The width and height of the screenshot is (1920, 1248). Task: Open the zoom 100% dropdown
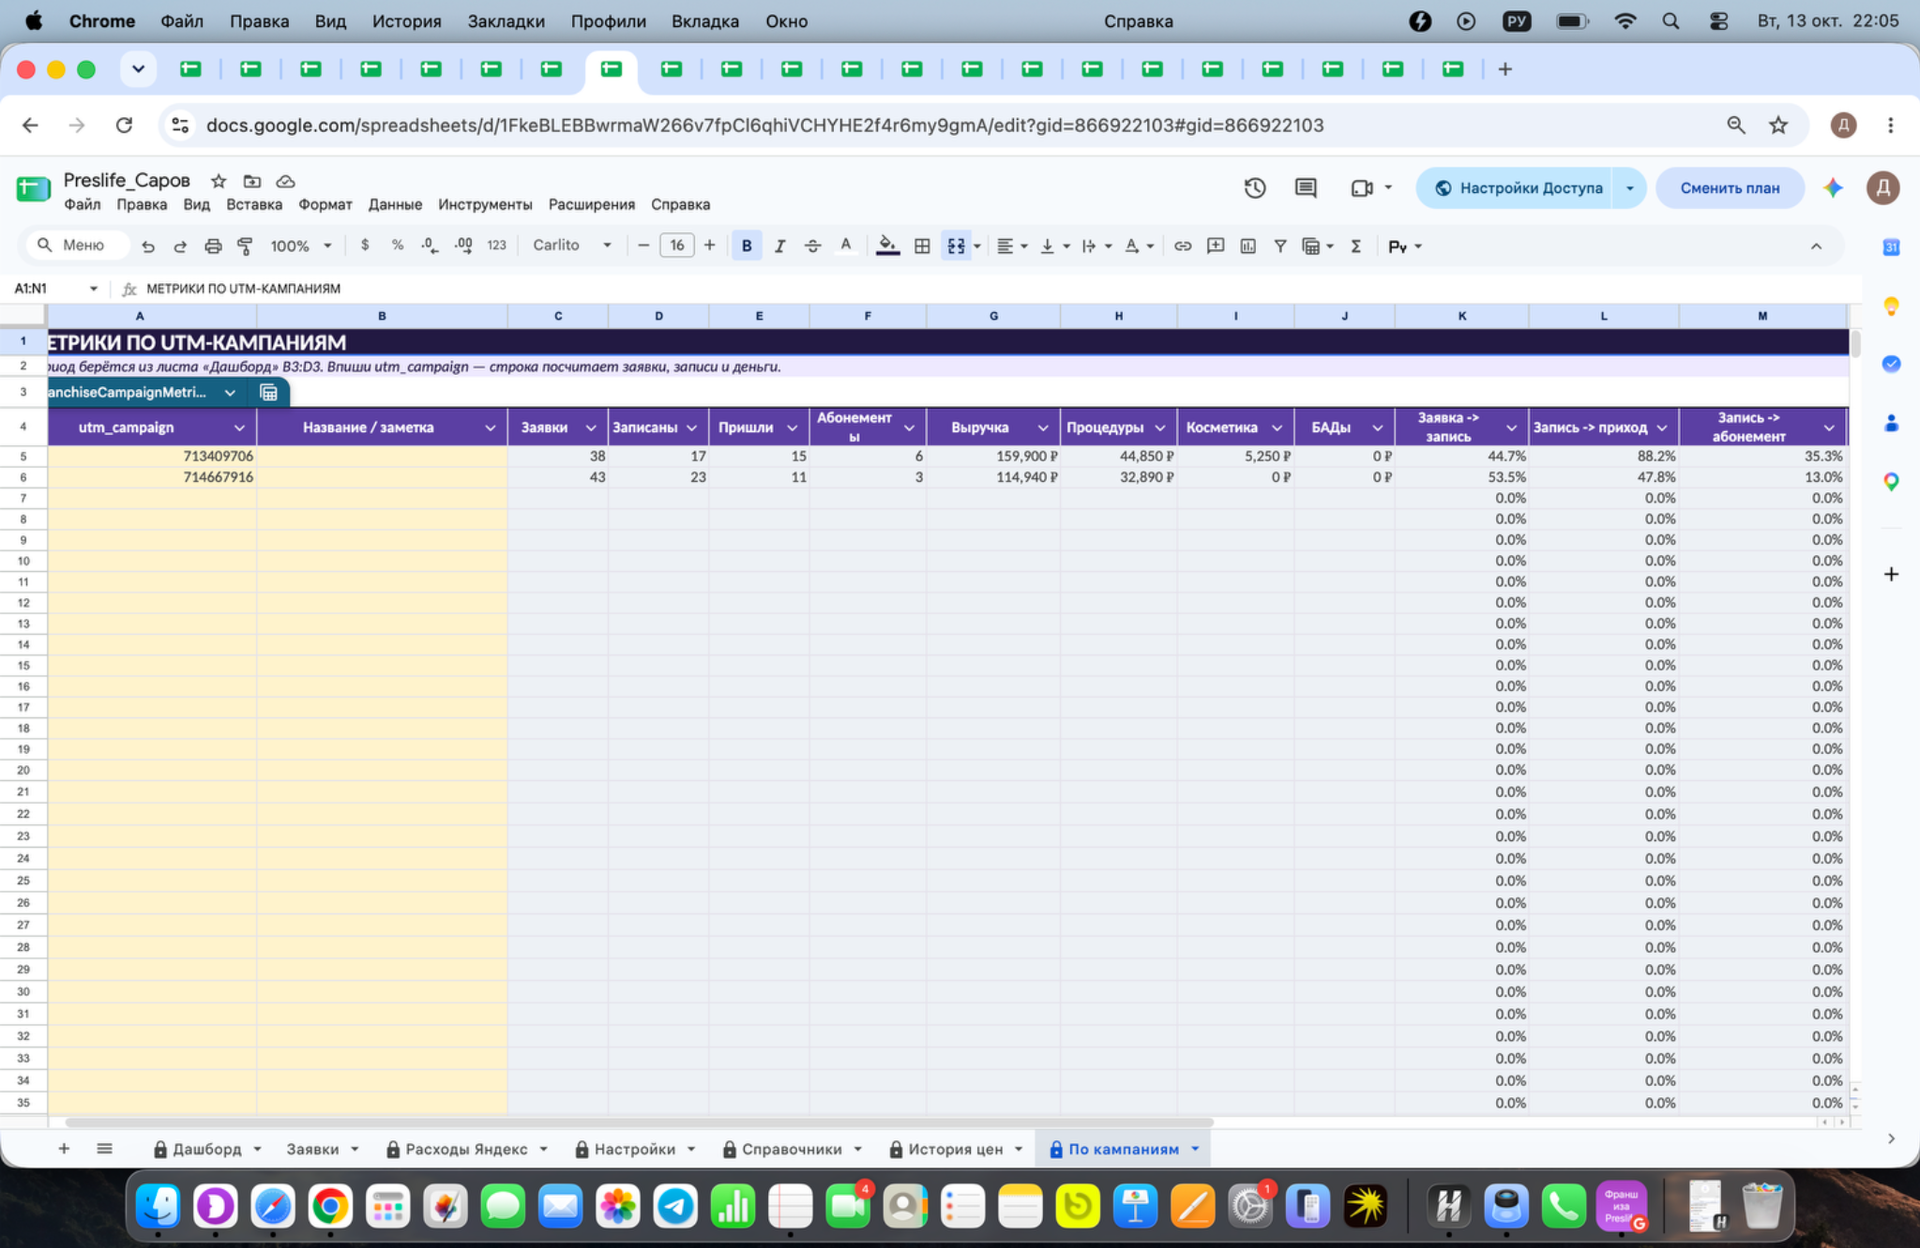pos(301,246)
